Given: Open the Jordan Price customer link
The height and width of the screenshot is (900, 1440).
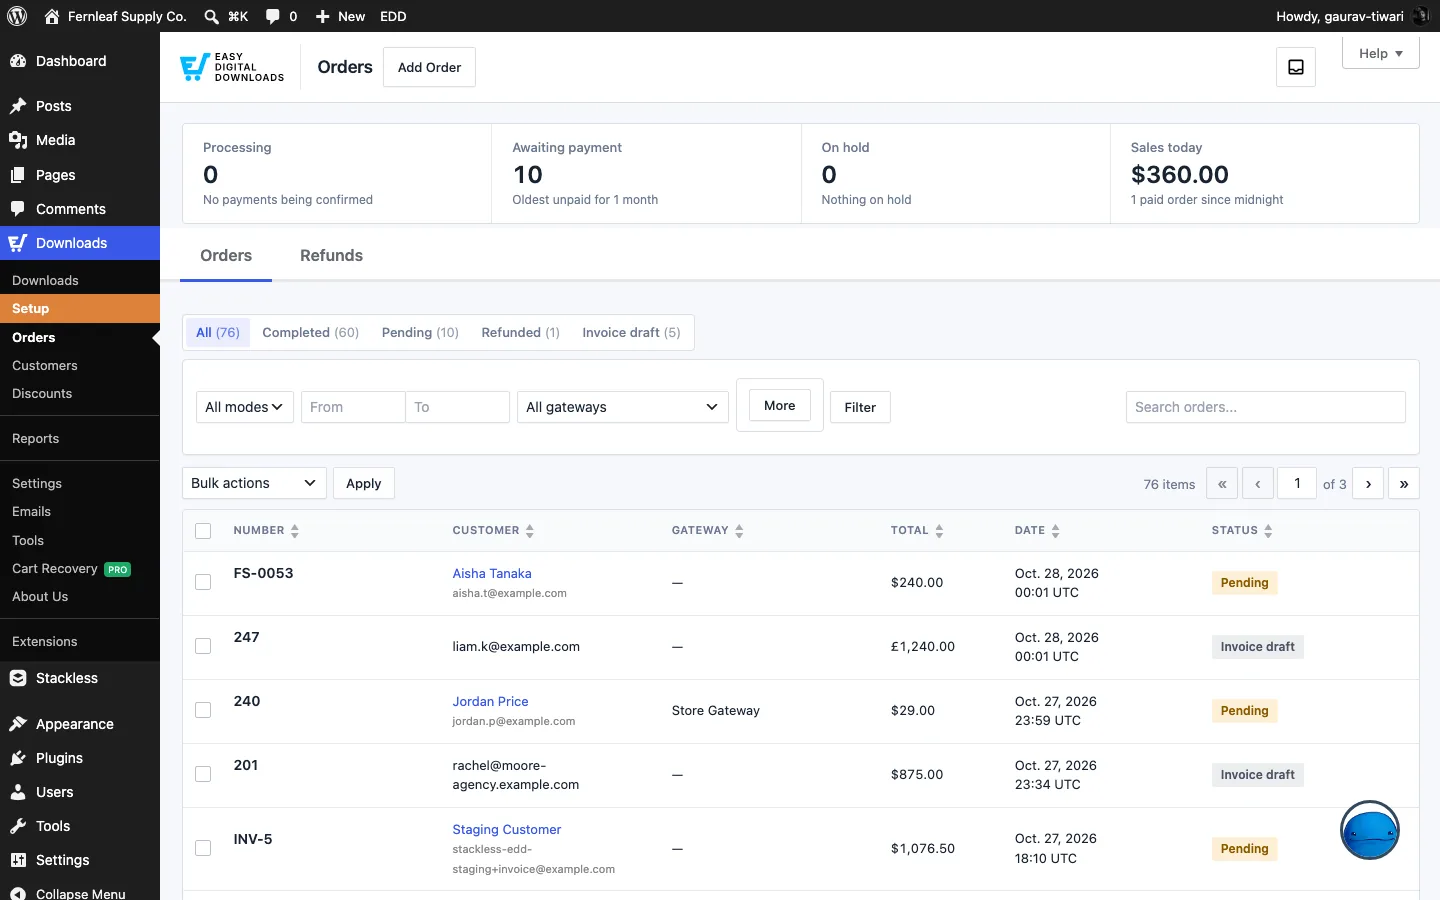Looking at the screenshot, I should (490, 702).
